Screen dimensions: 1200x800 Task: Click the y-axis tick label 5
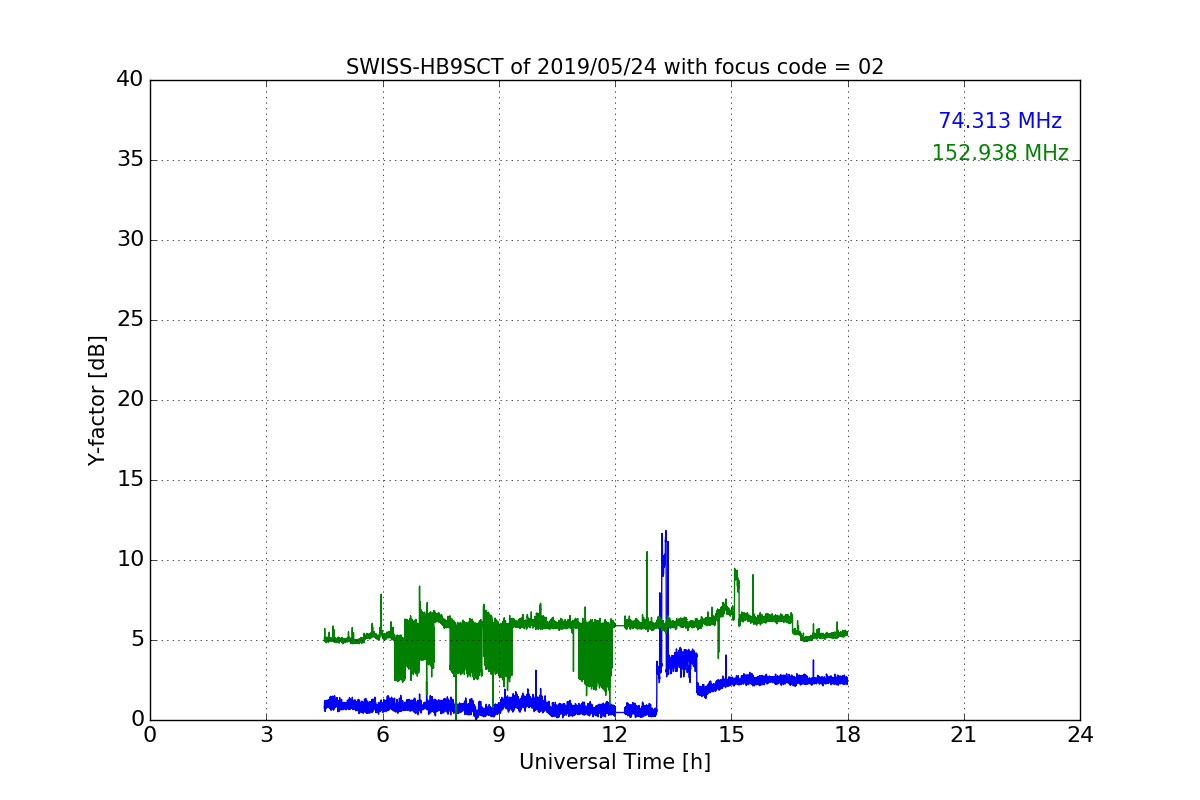pos(136,640)
